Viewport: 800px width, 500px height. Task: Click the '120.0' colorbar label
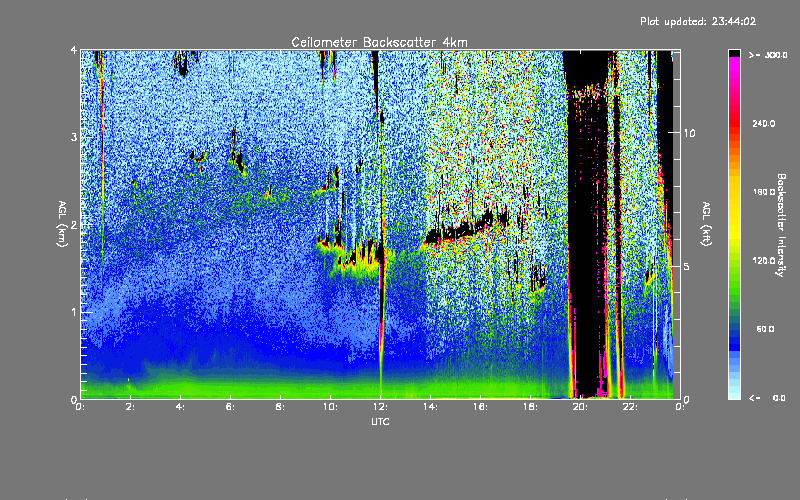click(x=764, y=261)
